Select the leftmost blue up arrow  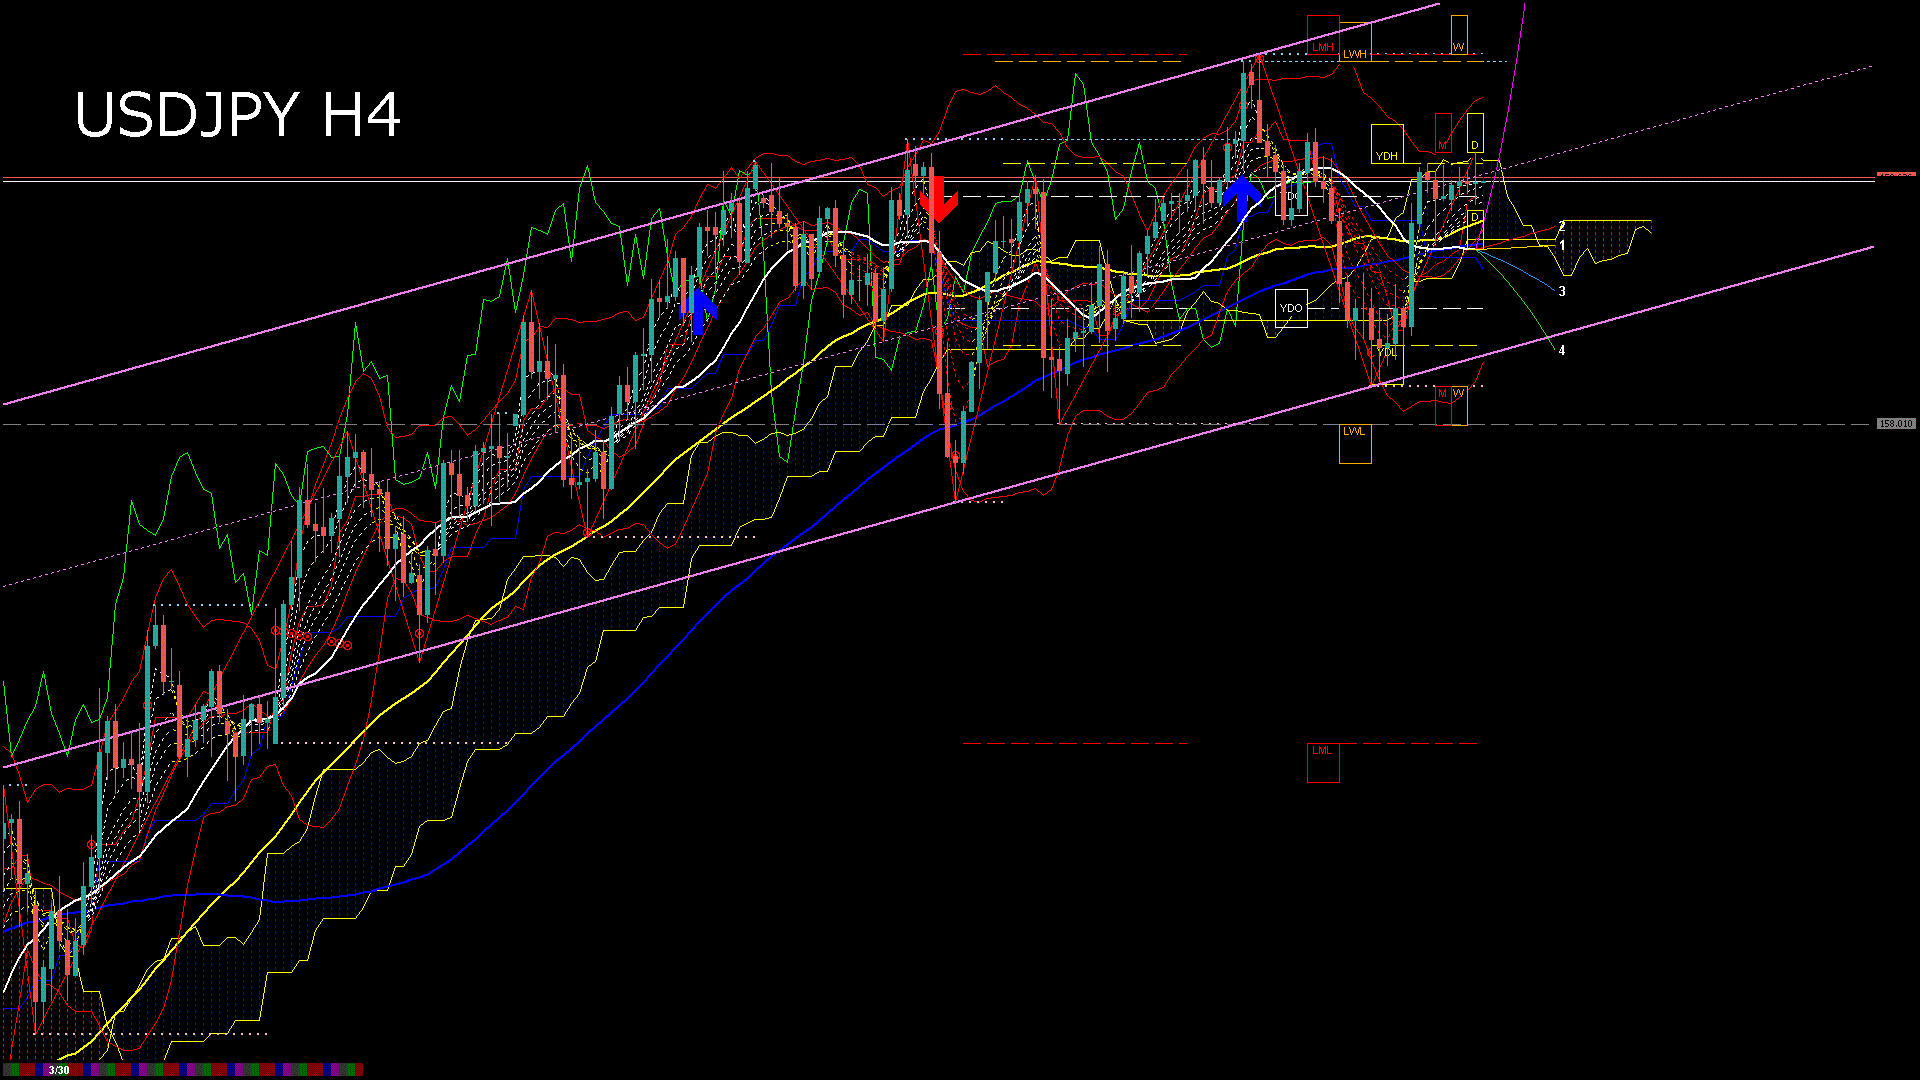point(699,311)
